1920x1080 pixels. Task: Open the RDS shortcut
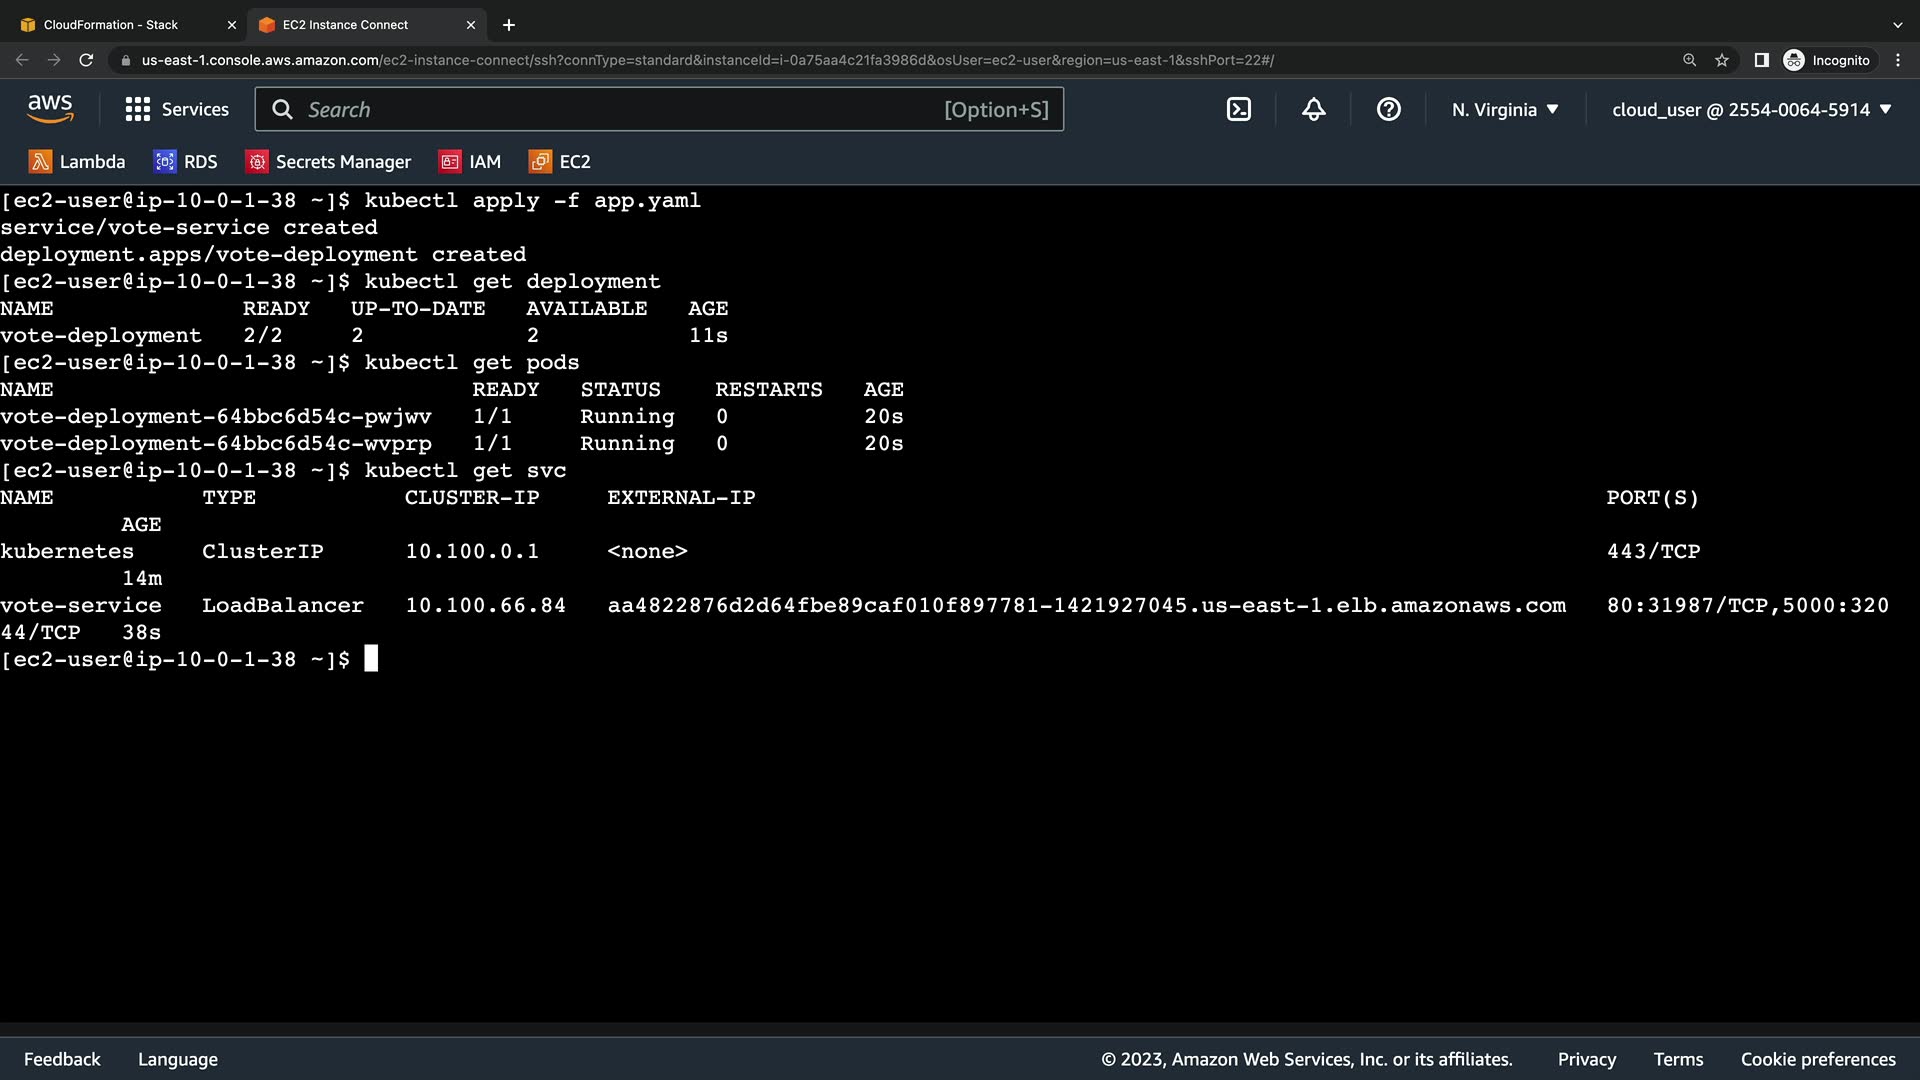coord(185,162)
